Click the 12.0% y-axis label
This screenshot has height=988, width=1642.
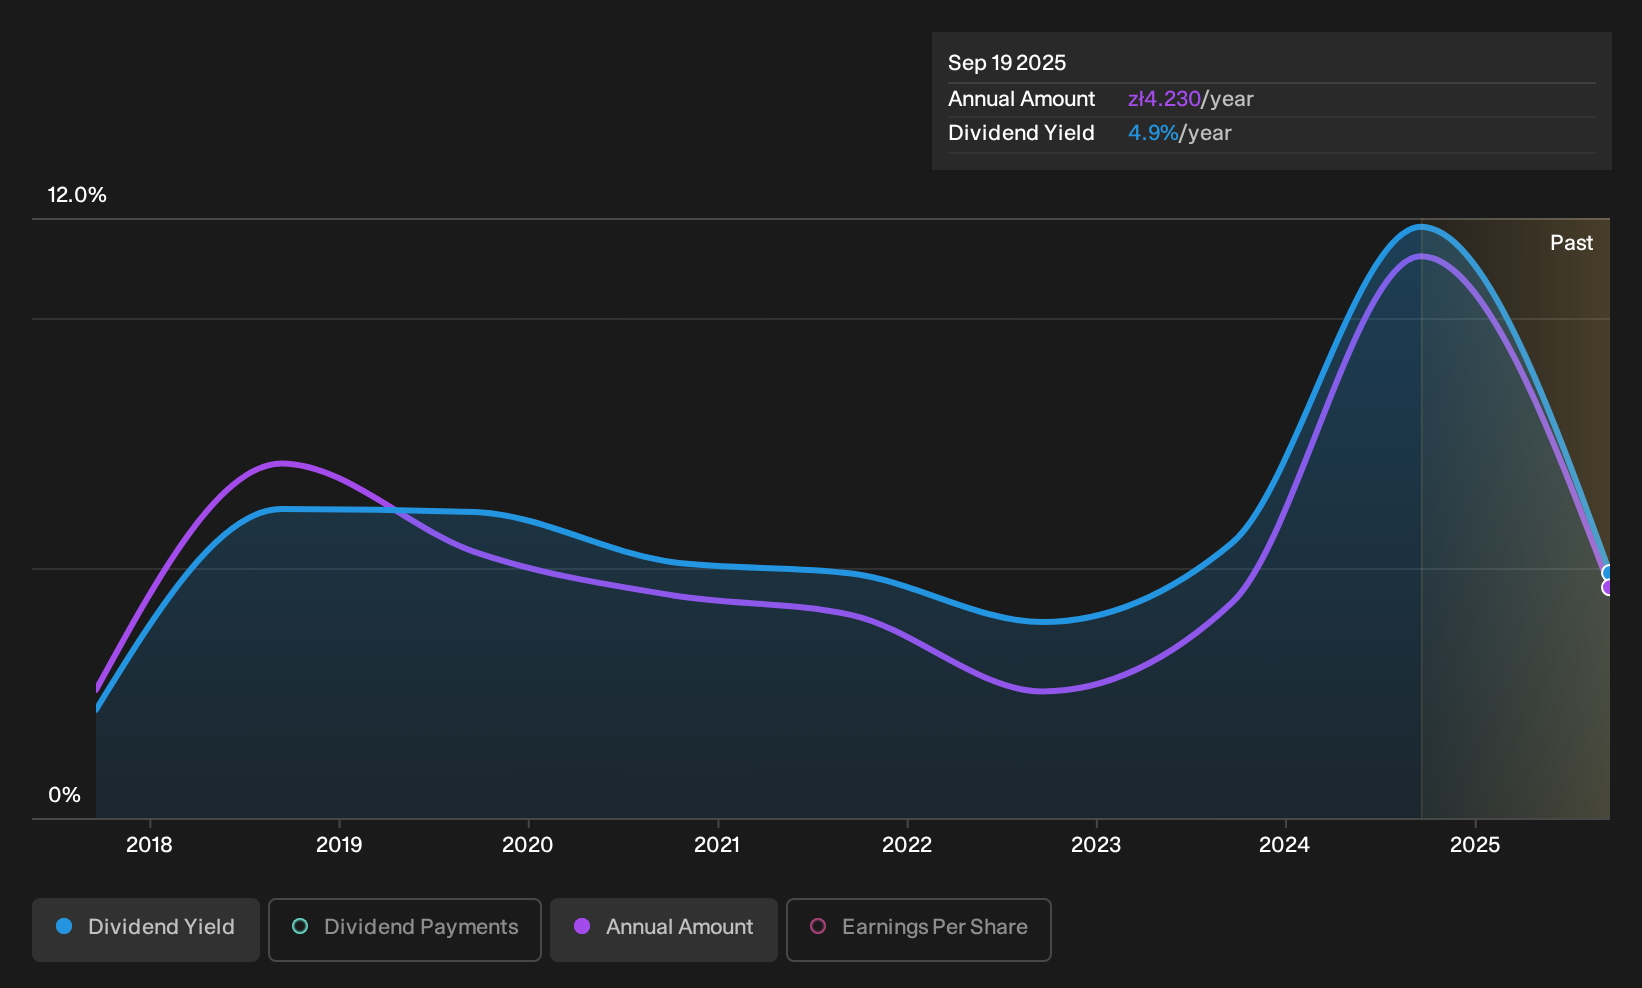[x=77, y=195]
